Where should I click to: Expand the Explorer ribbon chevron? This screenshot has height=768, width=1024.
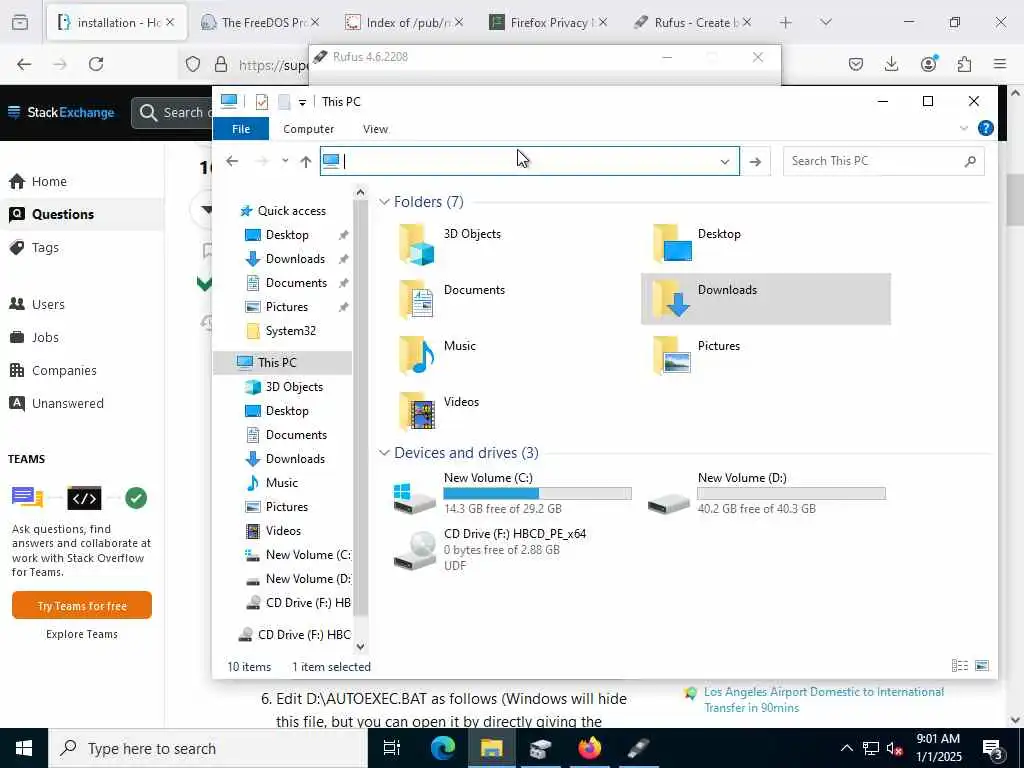pos(963,129)
